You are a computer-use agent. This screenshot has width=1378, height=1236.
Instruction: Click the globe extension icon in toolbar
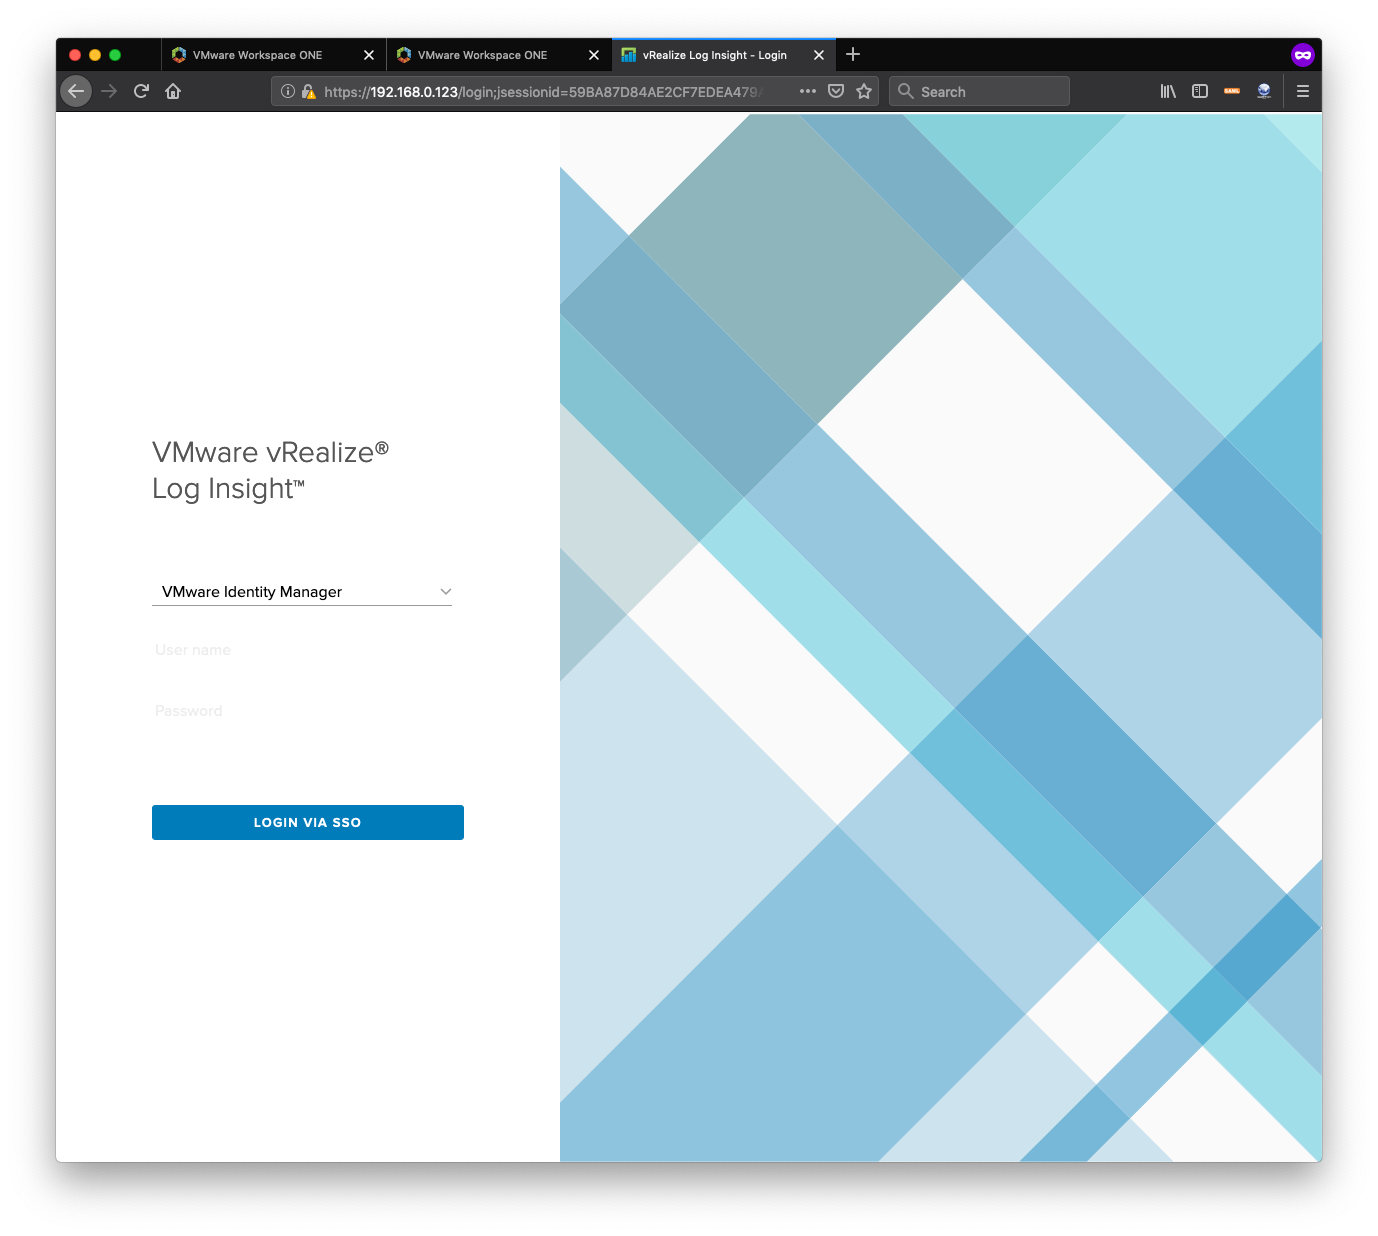point(1264,91)
